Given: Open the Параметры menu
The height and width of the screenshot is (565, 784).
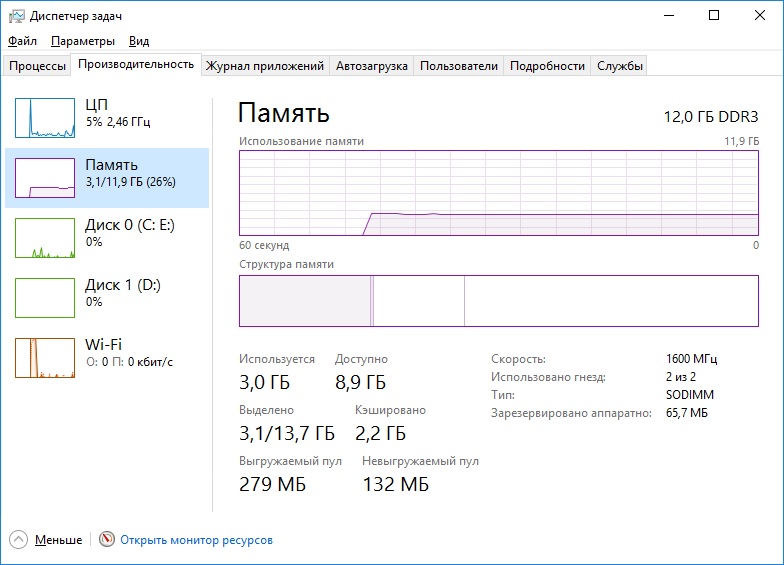Looking at the screenshot, I should coord(83,41).
